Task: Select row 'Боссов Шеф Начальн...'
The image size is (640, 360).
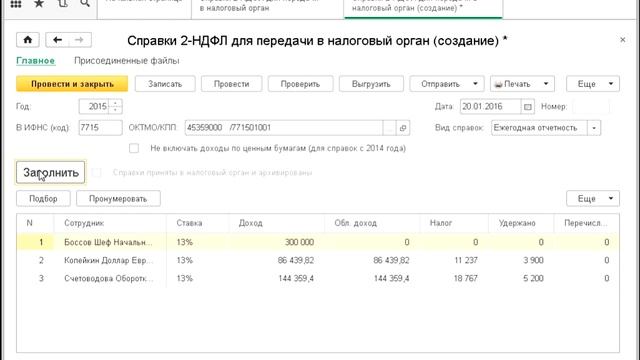Action: tap(318, 242)
